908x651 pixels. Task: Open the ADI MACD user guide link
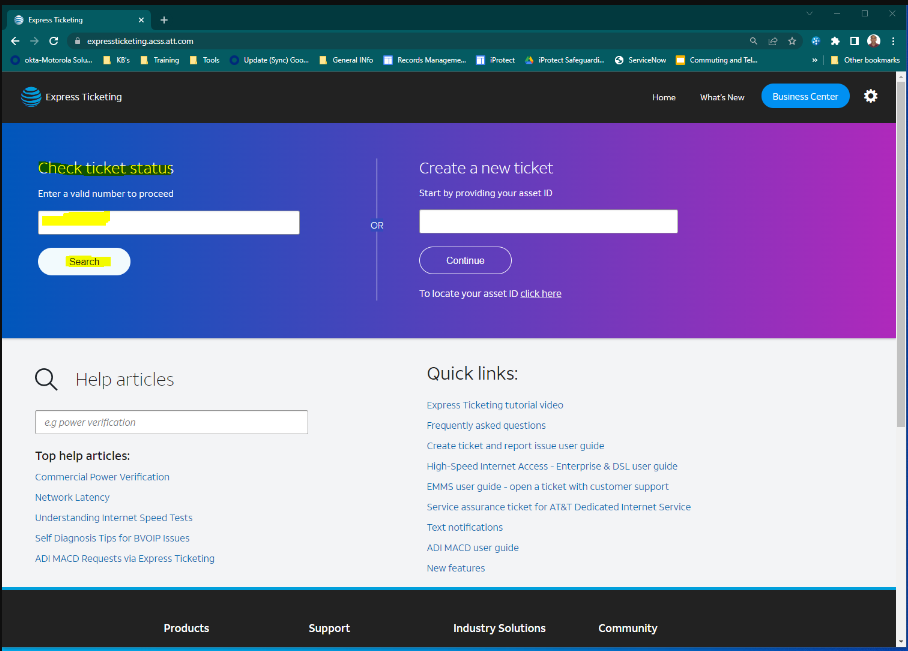point(473,548)
